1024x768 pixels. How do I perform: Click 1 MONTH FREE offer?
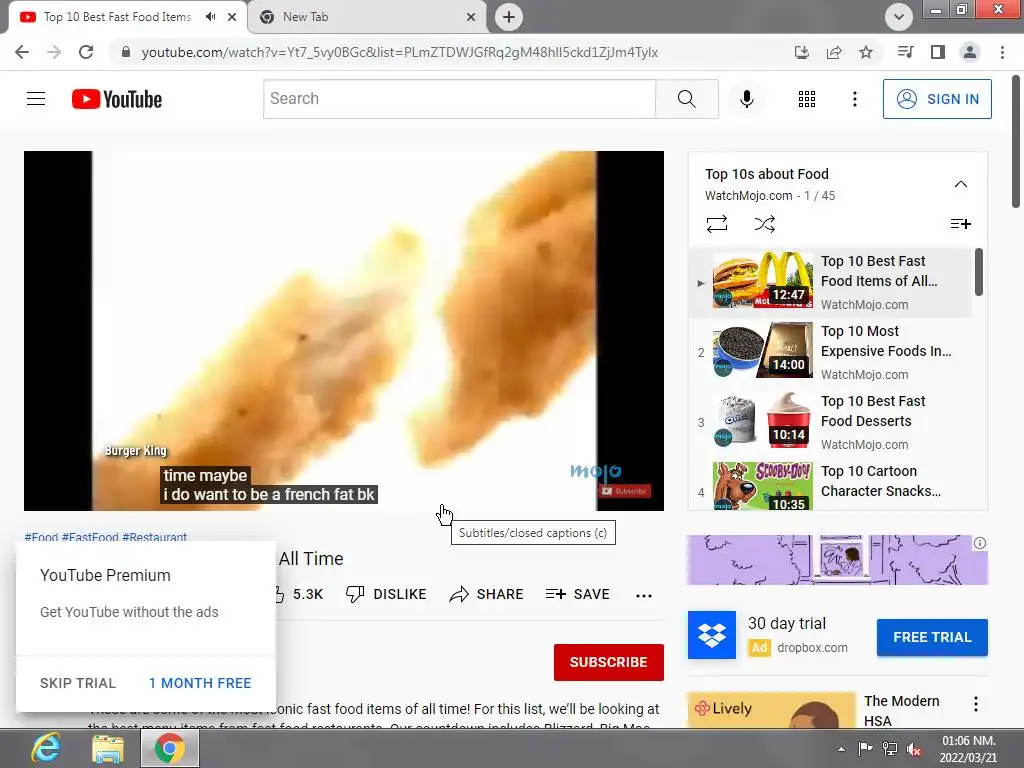point(200,683)
